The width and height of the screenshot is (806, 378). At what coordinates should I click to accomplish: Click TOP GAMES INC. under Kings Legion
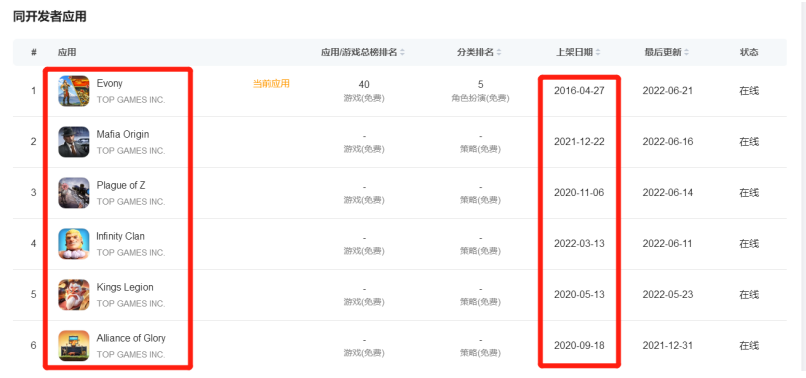click(x=131, y=303)
